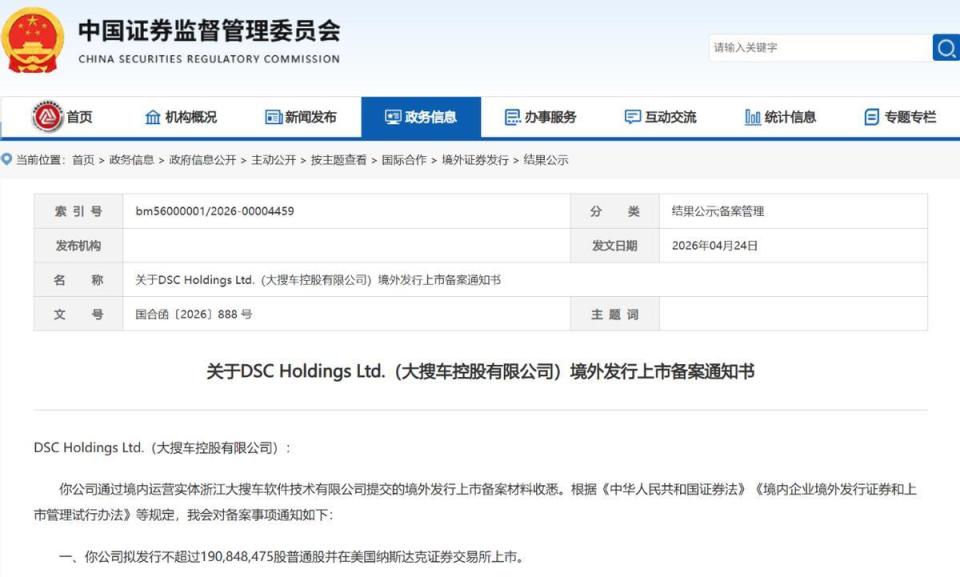Click the building icon beside 机构概况
Image resolution: width=960 pixels, height=577 pixels.
point(152,117)
